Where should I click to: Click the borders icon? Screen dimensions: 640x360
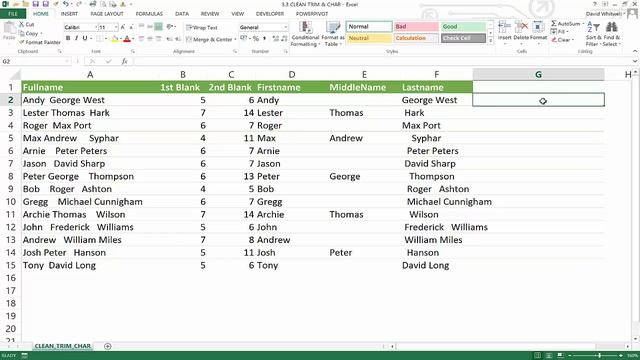tap(99, 39)
